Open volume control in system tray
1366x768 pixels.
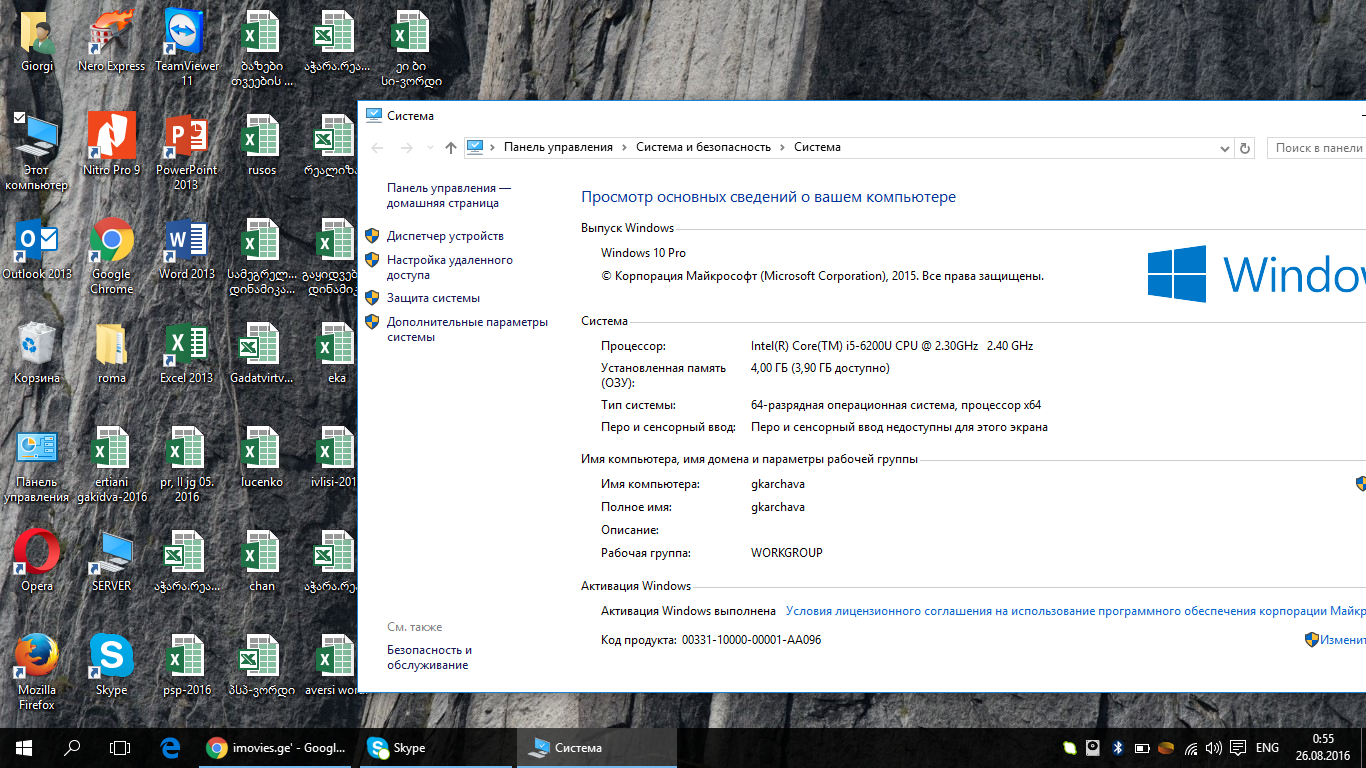(x=1213, y=747)
